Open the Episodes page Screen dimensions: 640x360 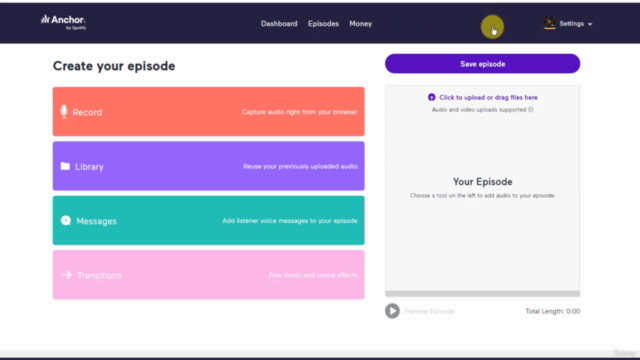(323, 24)
